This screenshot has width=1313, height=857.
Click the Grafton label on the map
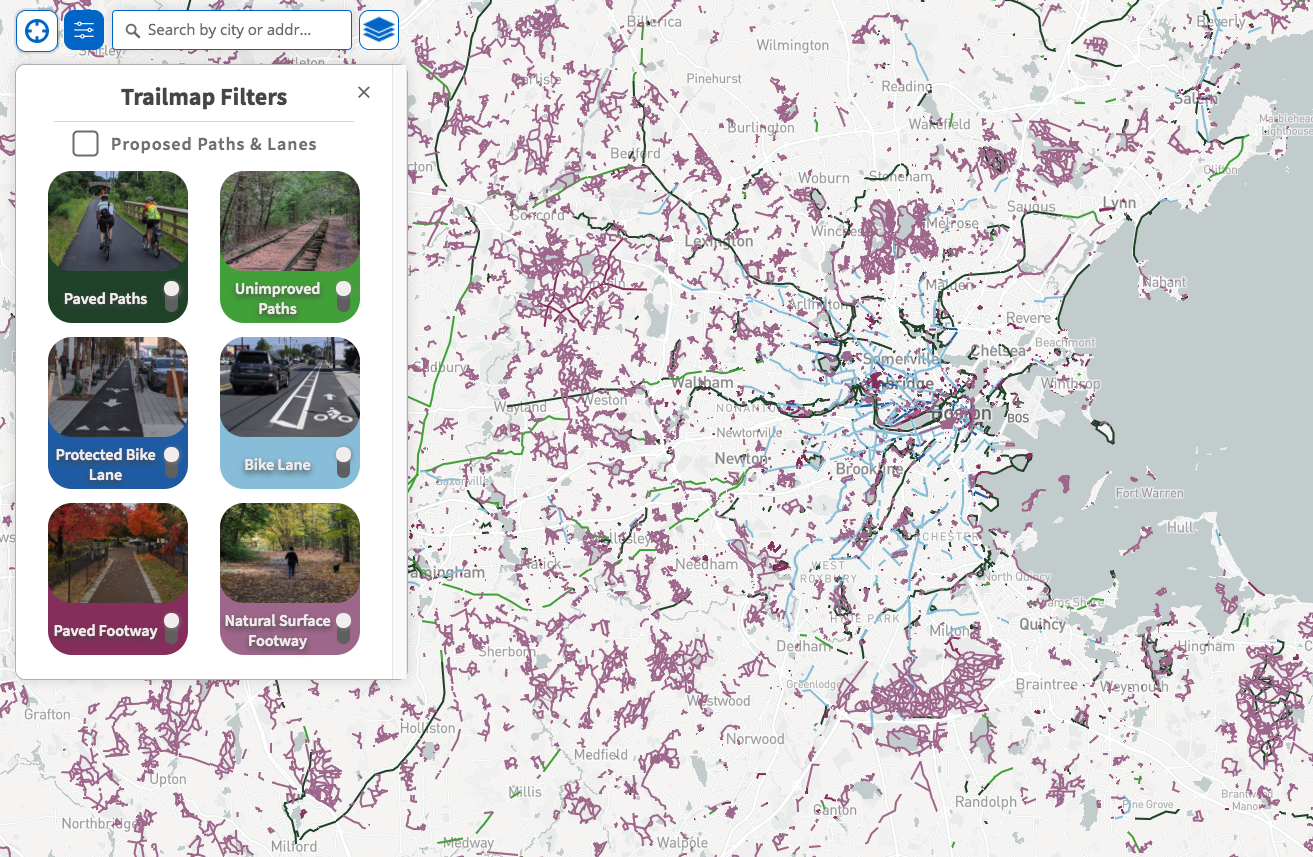48,714
